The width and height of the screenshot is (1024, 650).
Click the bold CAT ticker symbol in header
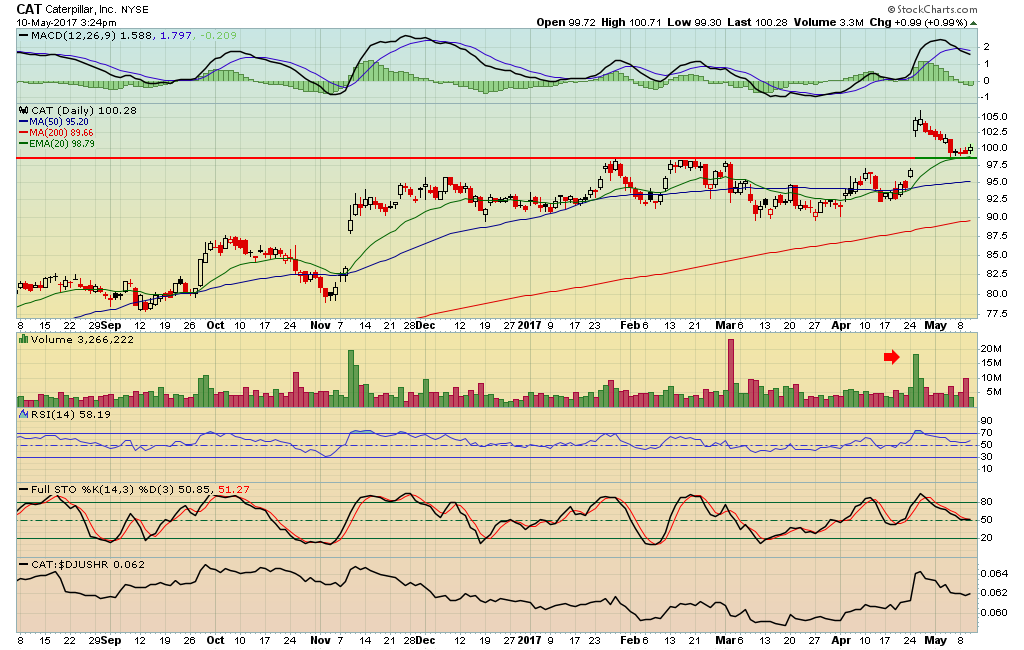29,9
